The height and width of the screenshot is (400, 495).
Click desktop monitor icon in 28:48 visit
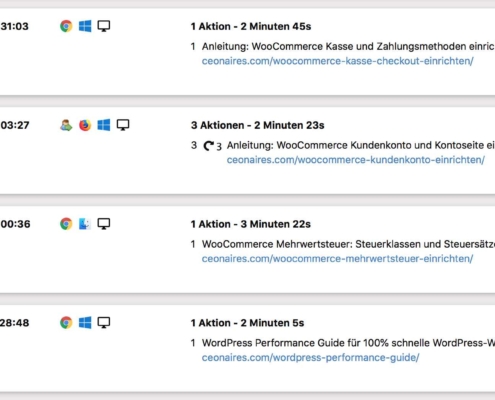tap(104, 323)
